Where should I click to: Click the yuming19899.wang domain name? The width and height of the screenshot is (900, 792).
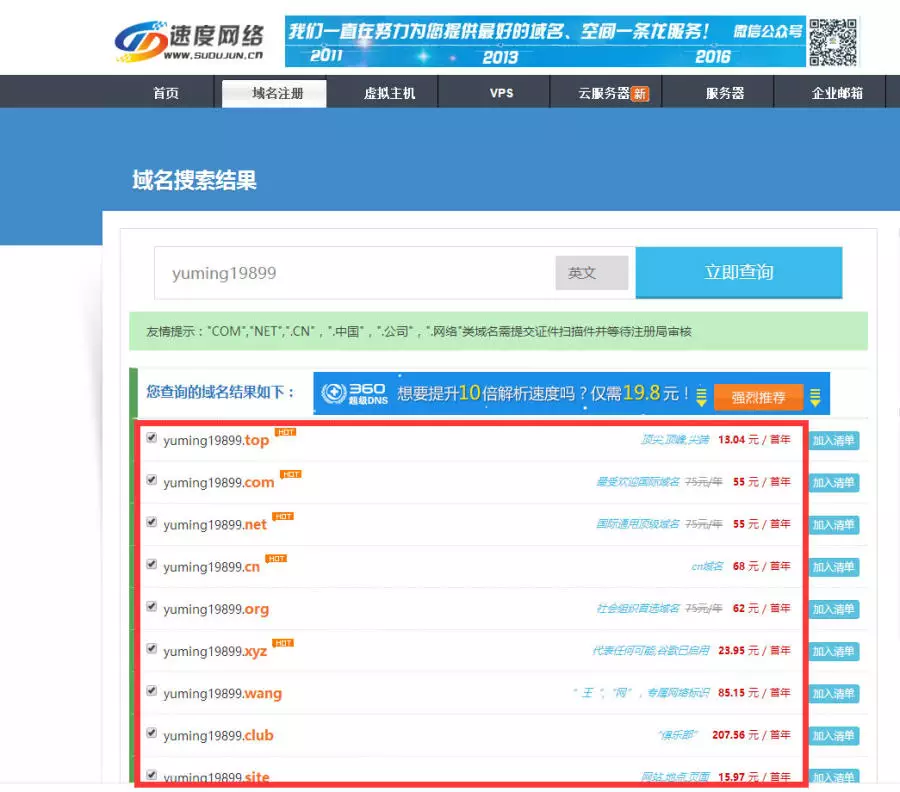[222, 694]
